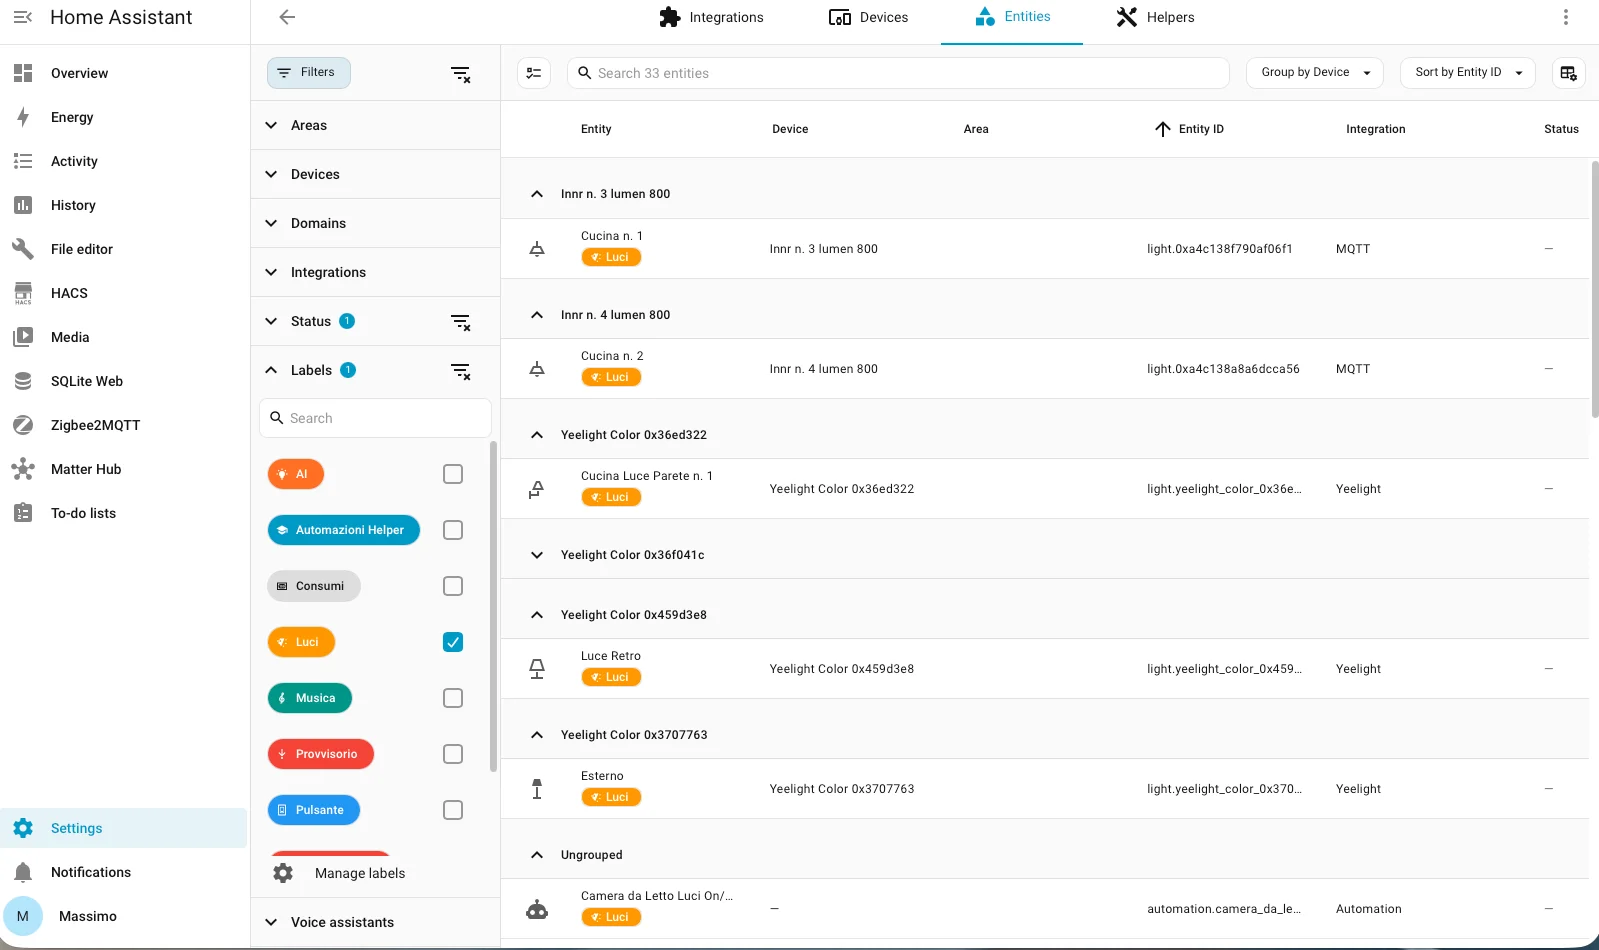Open Massimo user profile avatar
Image resolution: width=1599 pixels, height=950 pixels.
[23, 916]
